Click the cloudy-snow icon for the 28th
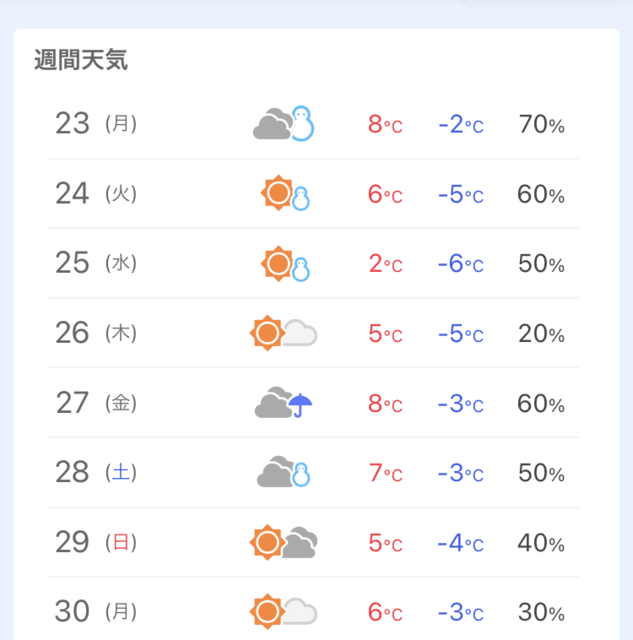The height and width of the screenshot is (640, 633). tap(284, 473)
